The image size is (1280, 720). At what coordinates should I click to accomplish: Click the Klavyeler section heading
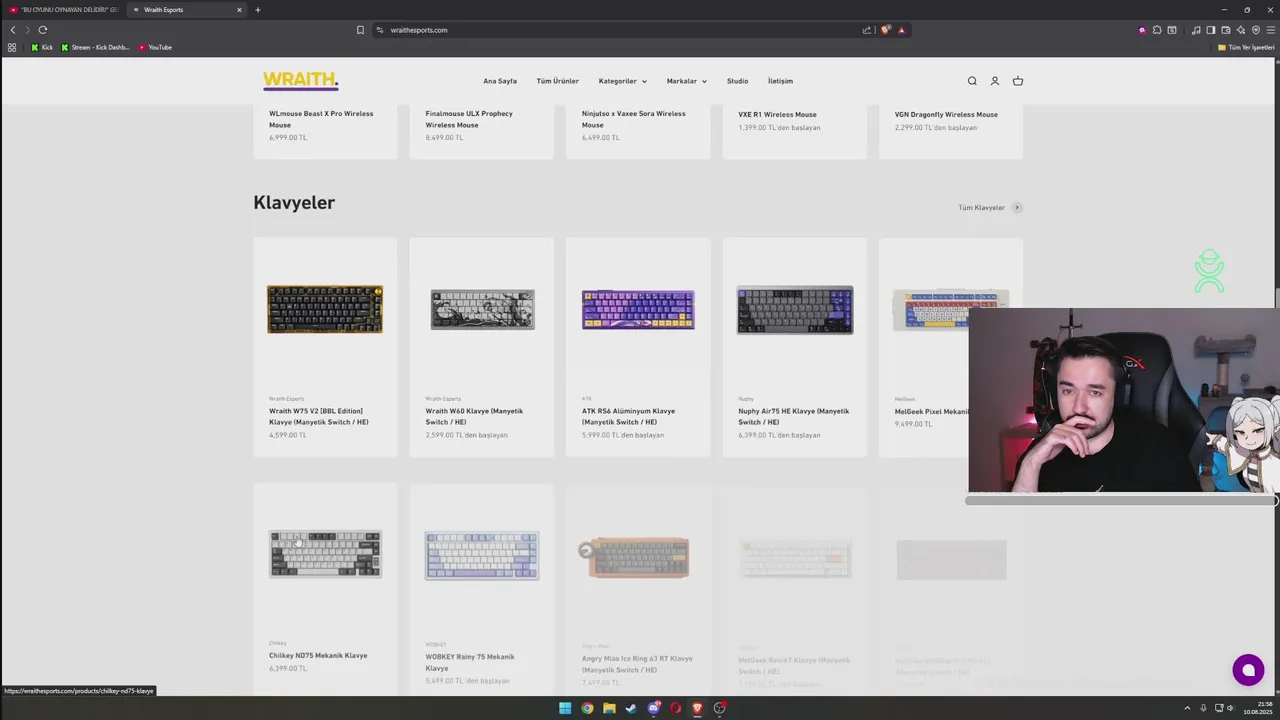click(294, 202)
